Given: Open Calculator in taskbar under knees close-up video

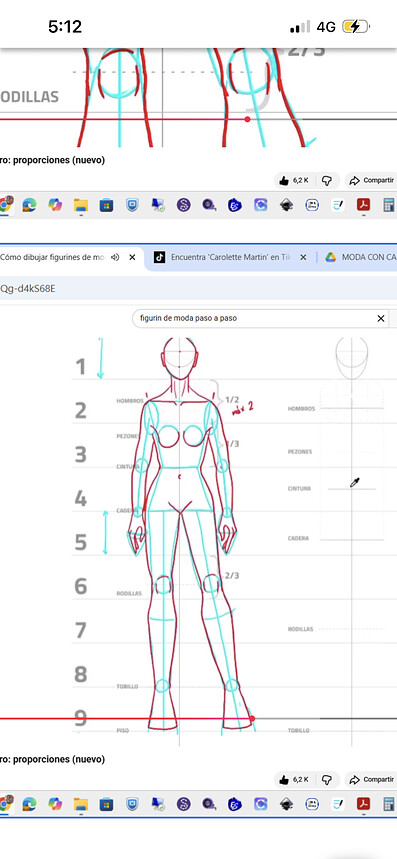Looking at the screenshot, I should 389,205.
